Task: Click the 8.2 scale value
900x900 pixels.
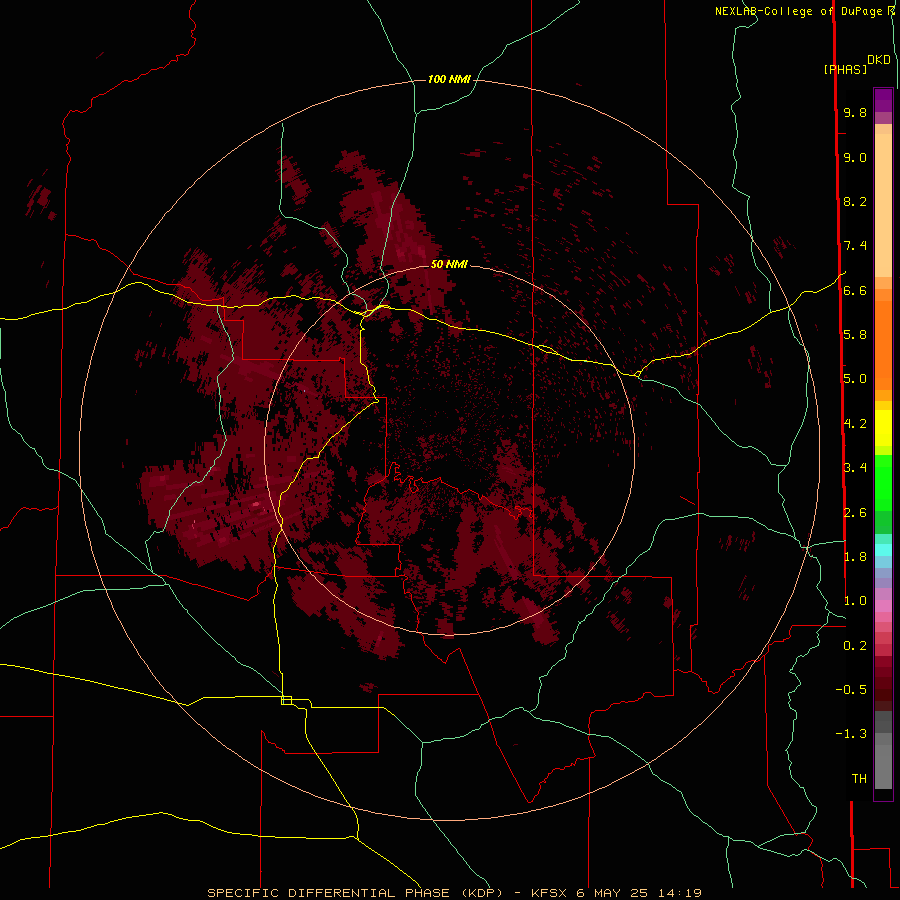Action: coord(855,201)
